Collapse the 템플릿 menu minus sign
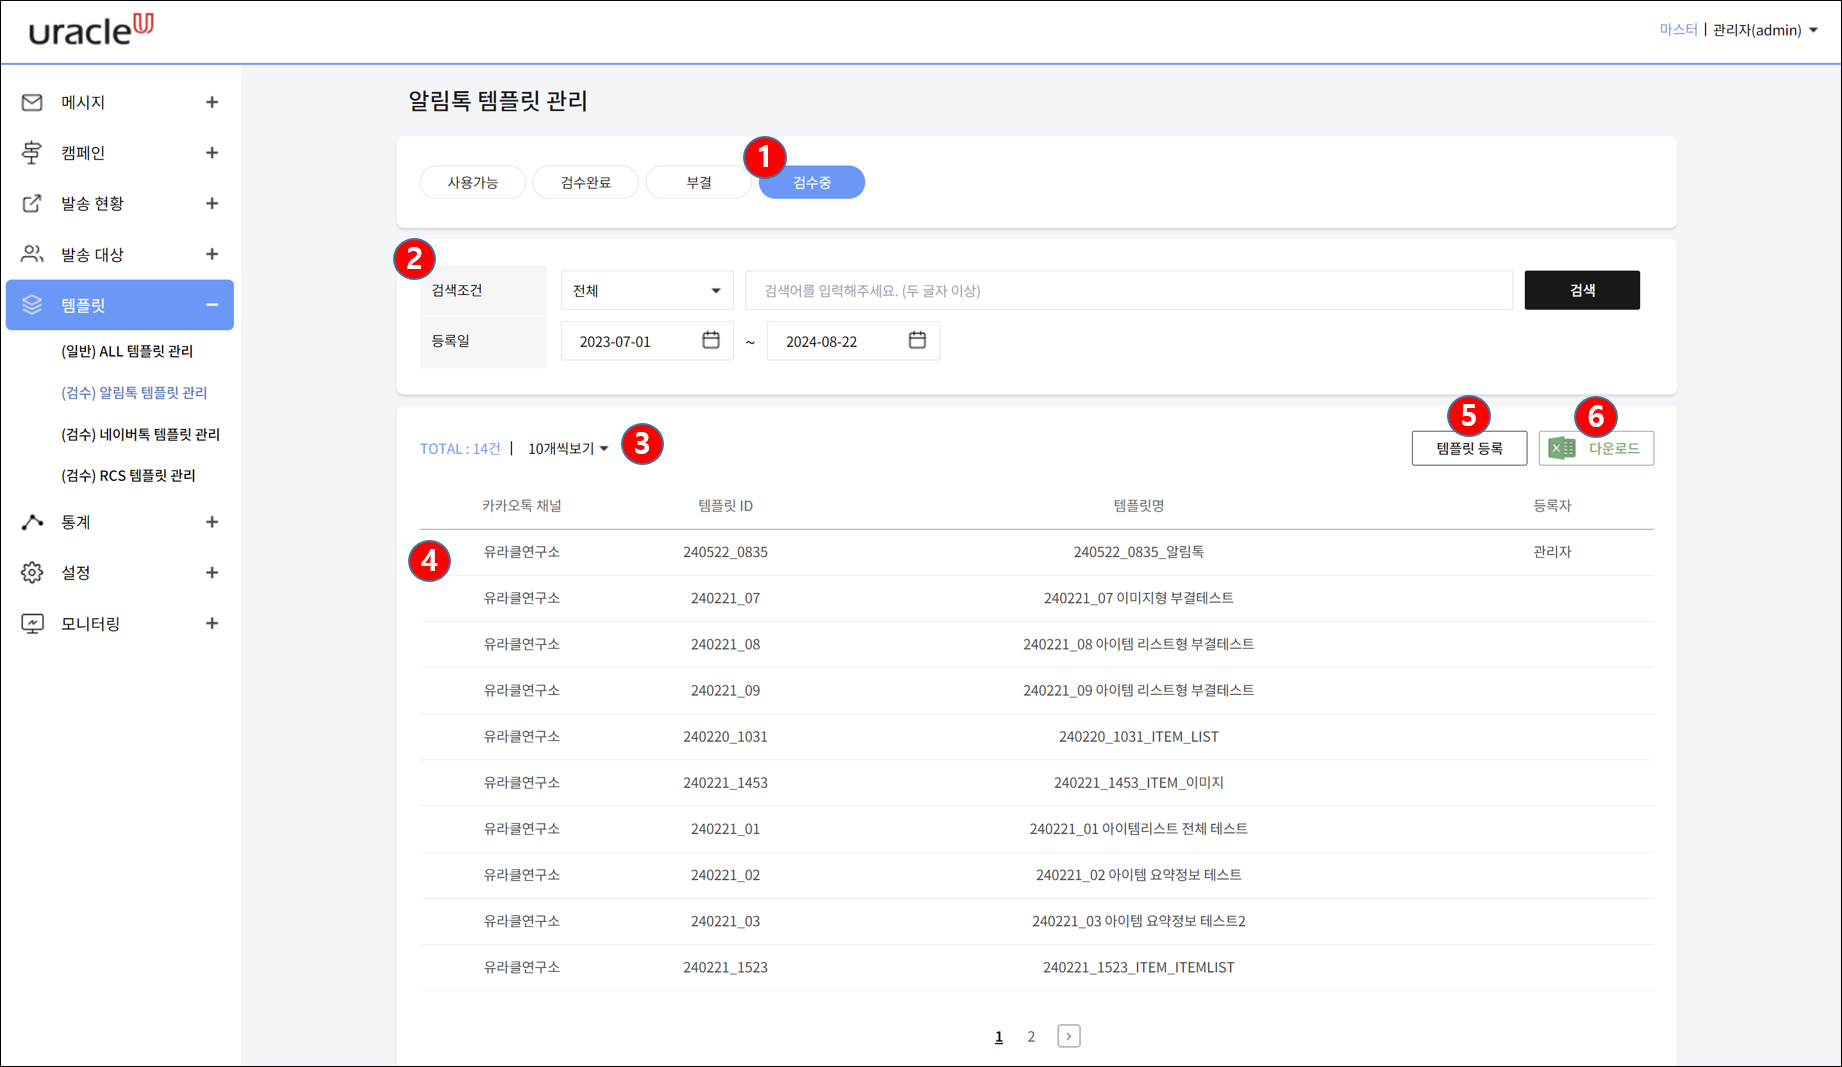This screenshot has width=1842, height=1067. (212, 305)
